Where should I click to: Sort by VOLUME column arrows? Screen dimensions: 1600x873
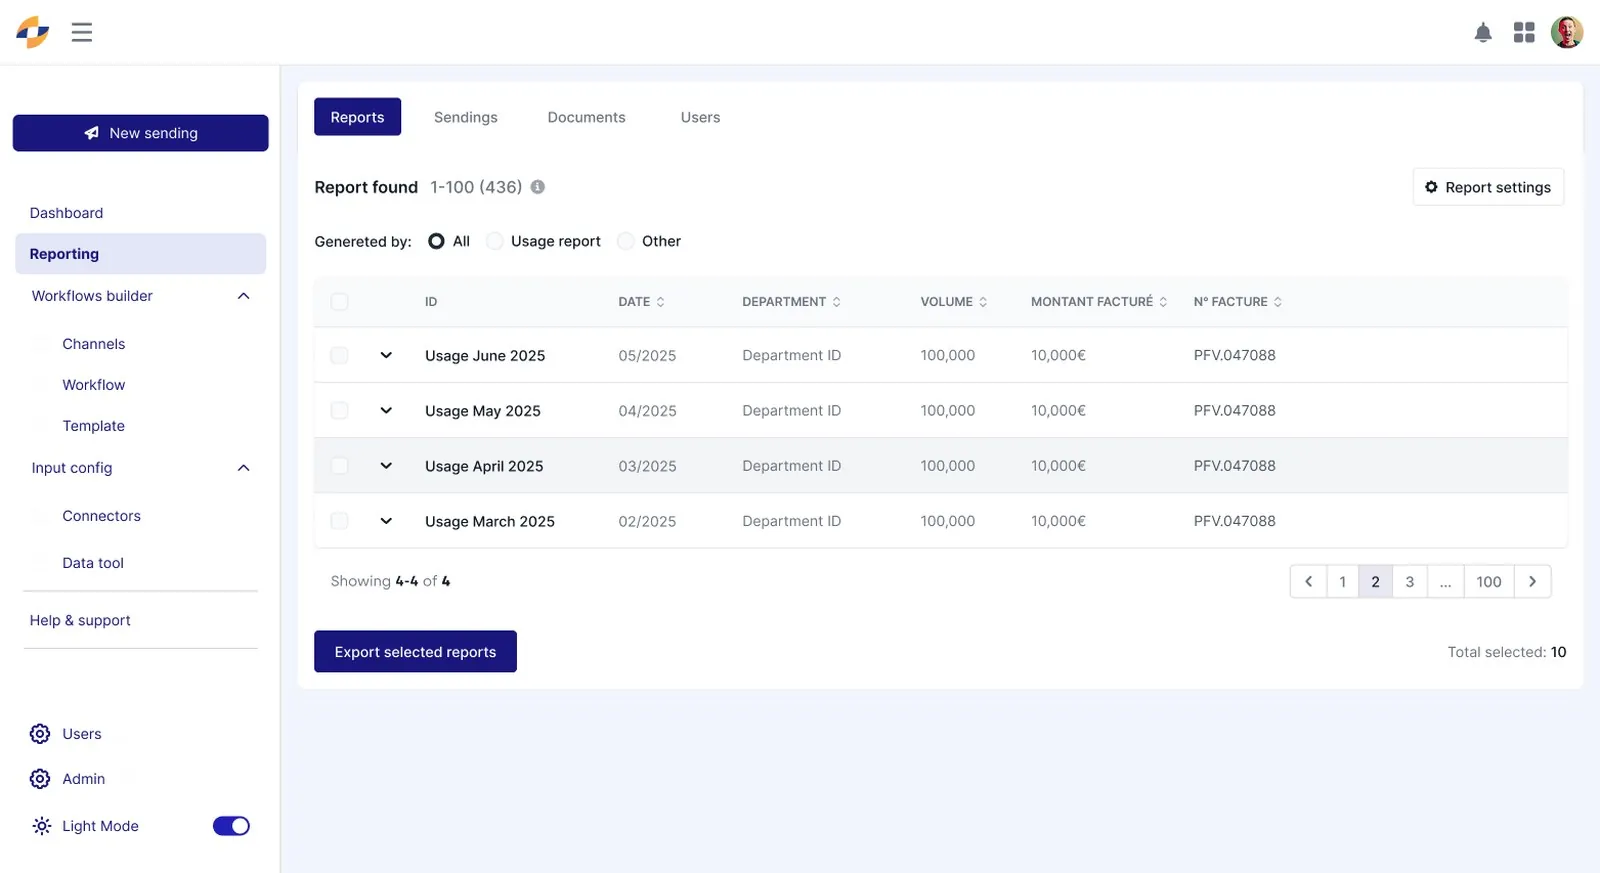(x=983, y=302)
